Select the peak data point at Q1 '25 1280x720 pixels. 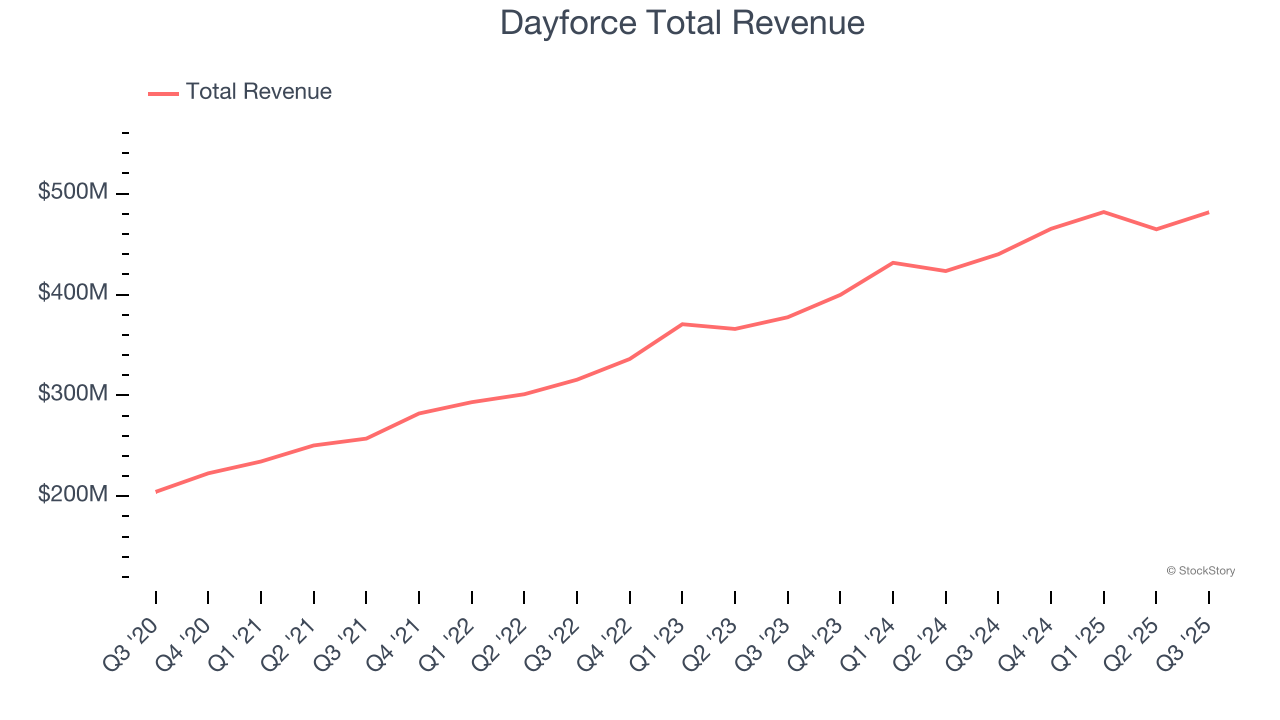pos(1104,212)
